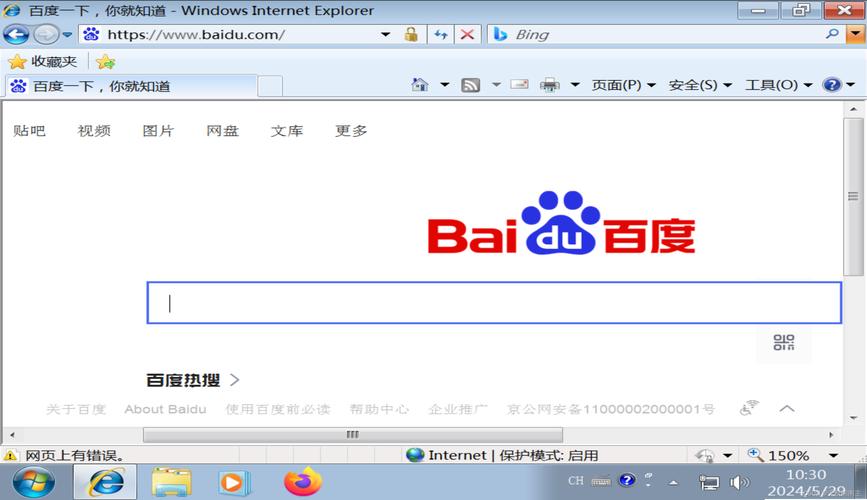Open the recent pages dropdown beside Forward
This screenshot has height=500, width=867.
pyautogui.click(x=67, y=35)
